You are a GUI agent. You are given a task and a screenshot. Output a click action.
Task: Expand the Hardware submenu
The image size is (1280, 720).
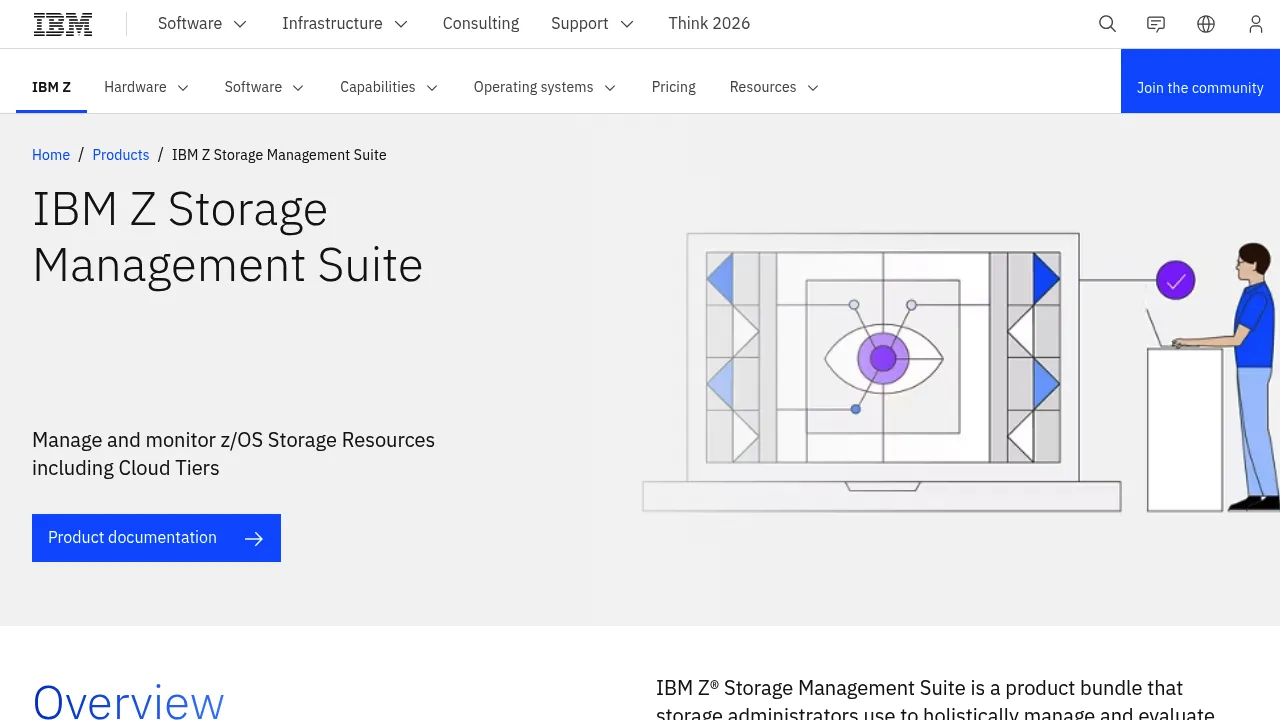(x=147, y=87)
